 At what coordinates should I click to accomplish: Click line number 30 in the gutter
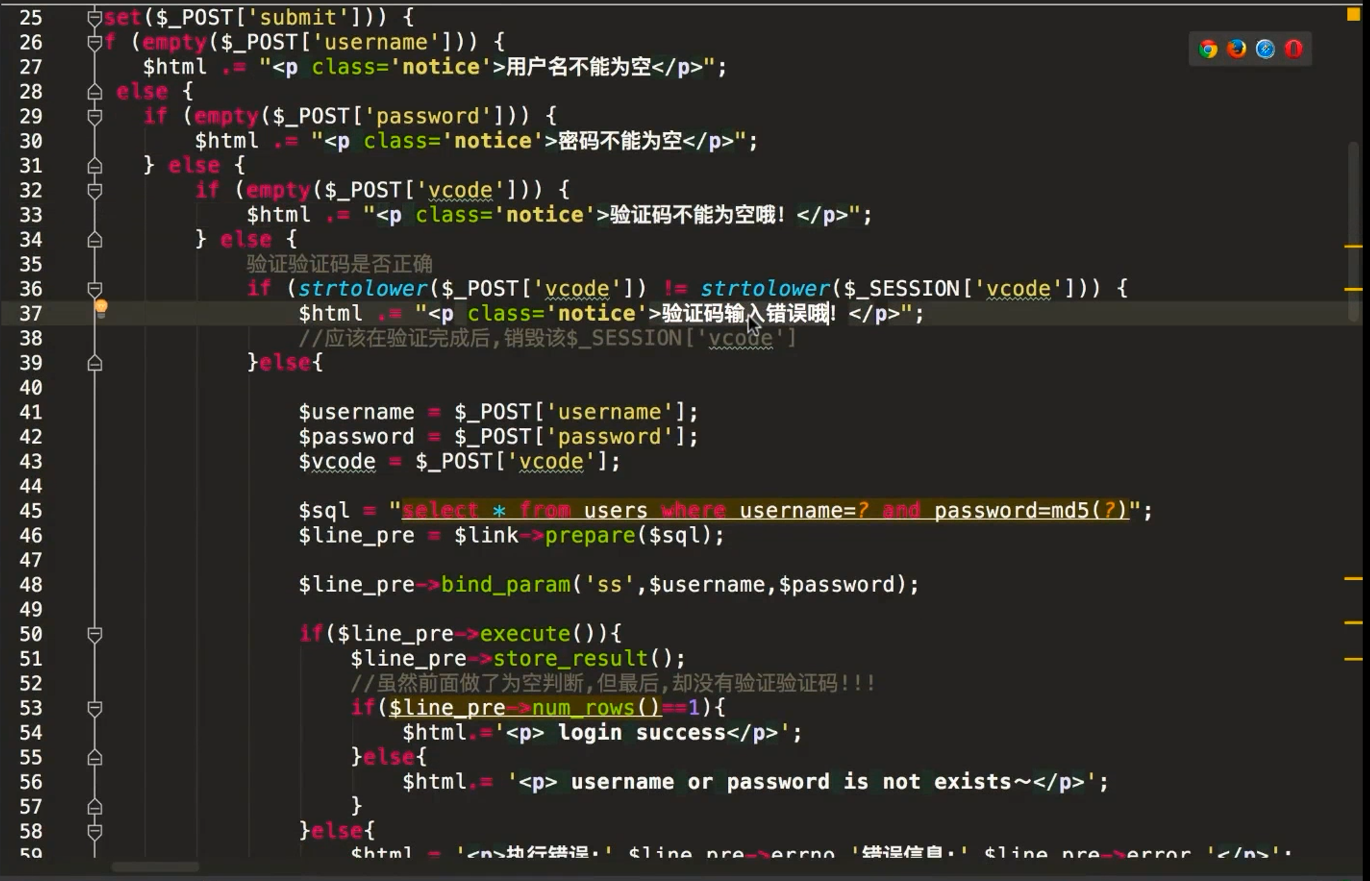tap(31, 141)
